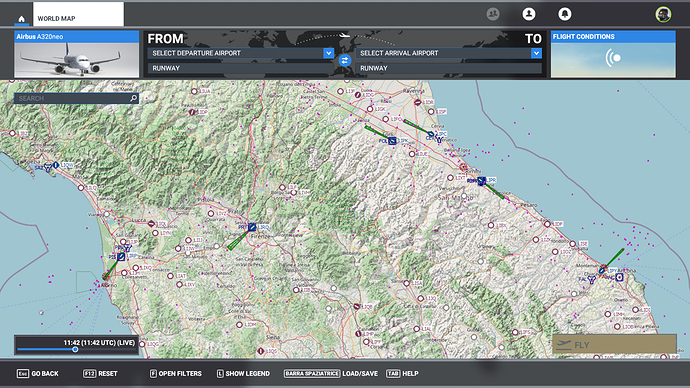Select Pisa LIRP airport icon
This screenshot has height=388, width=690.
click(121, 256)
